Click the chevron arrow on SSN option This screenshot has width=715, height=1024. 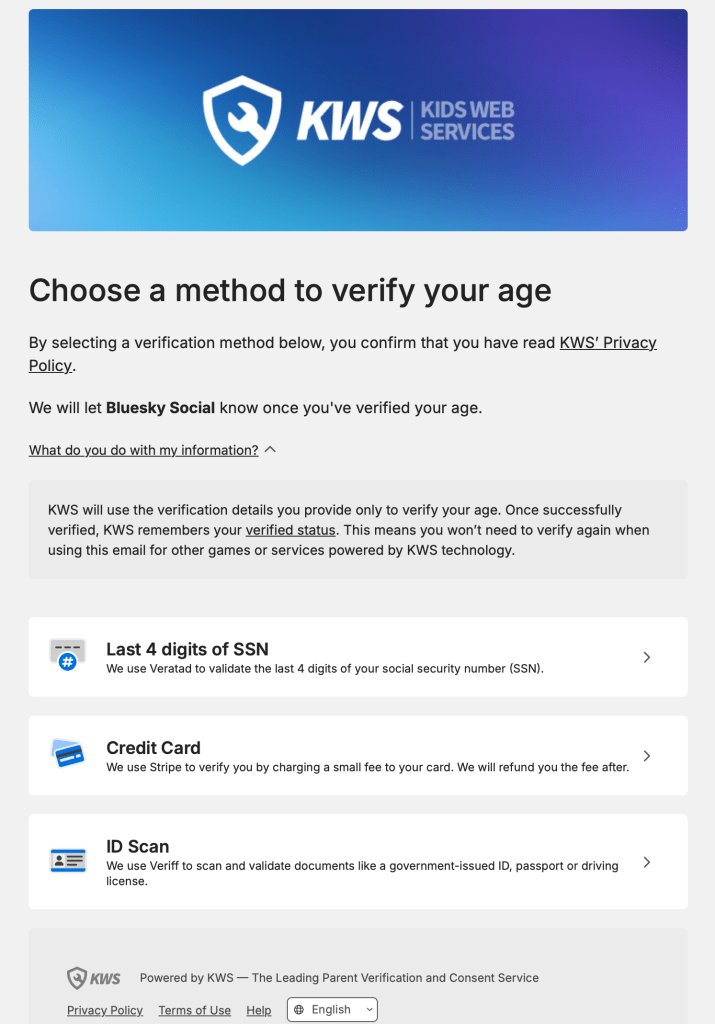[647, 657]
